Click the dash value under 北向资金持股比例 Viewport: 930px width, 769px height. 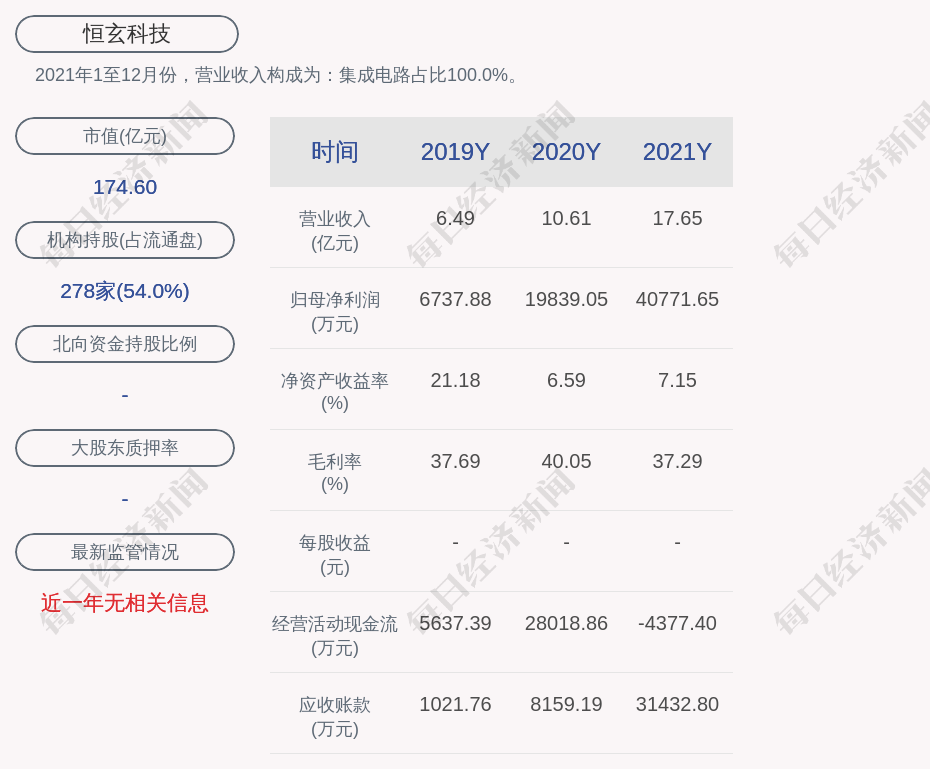click(x=125, y=395)
